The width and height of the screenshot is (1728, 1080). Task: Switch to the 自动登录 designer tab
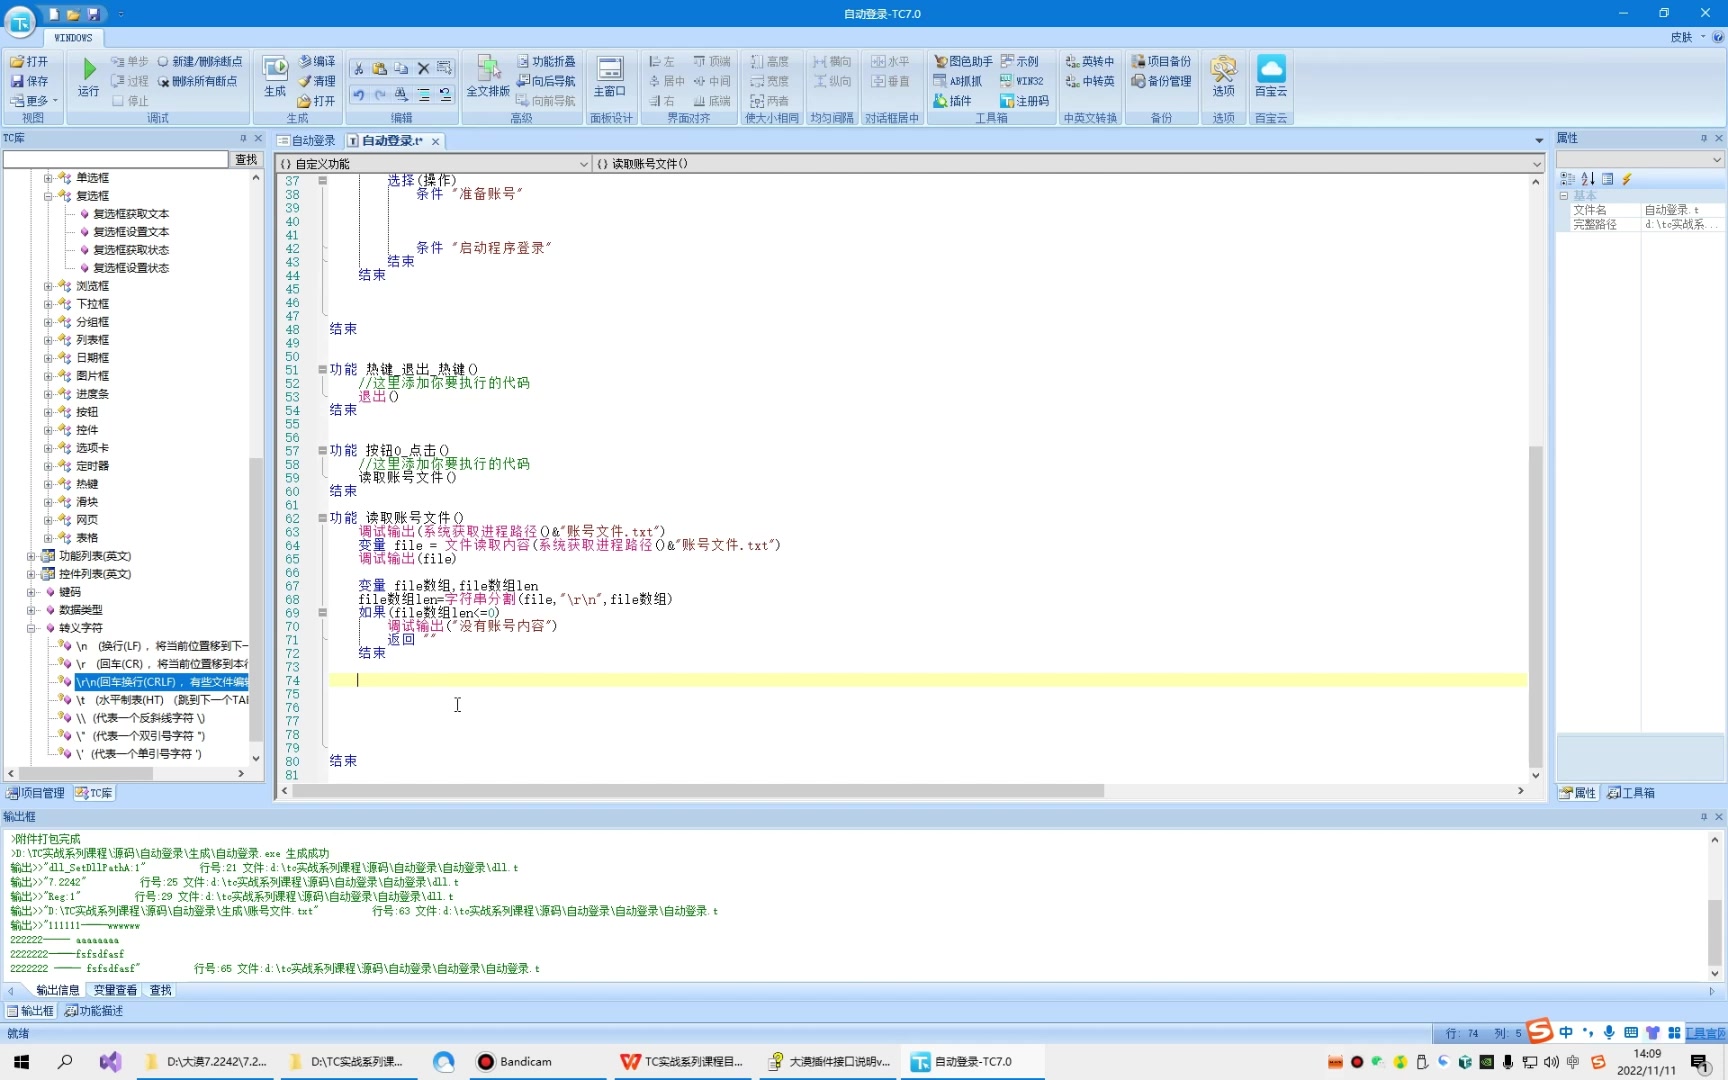pyautogui.click(x=307, y=140)
